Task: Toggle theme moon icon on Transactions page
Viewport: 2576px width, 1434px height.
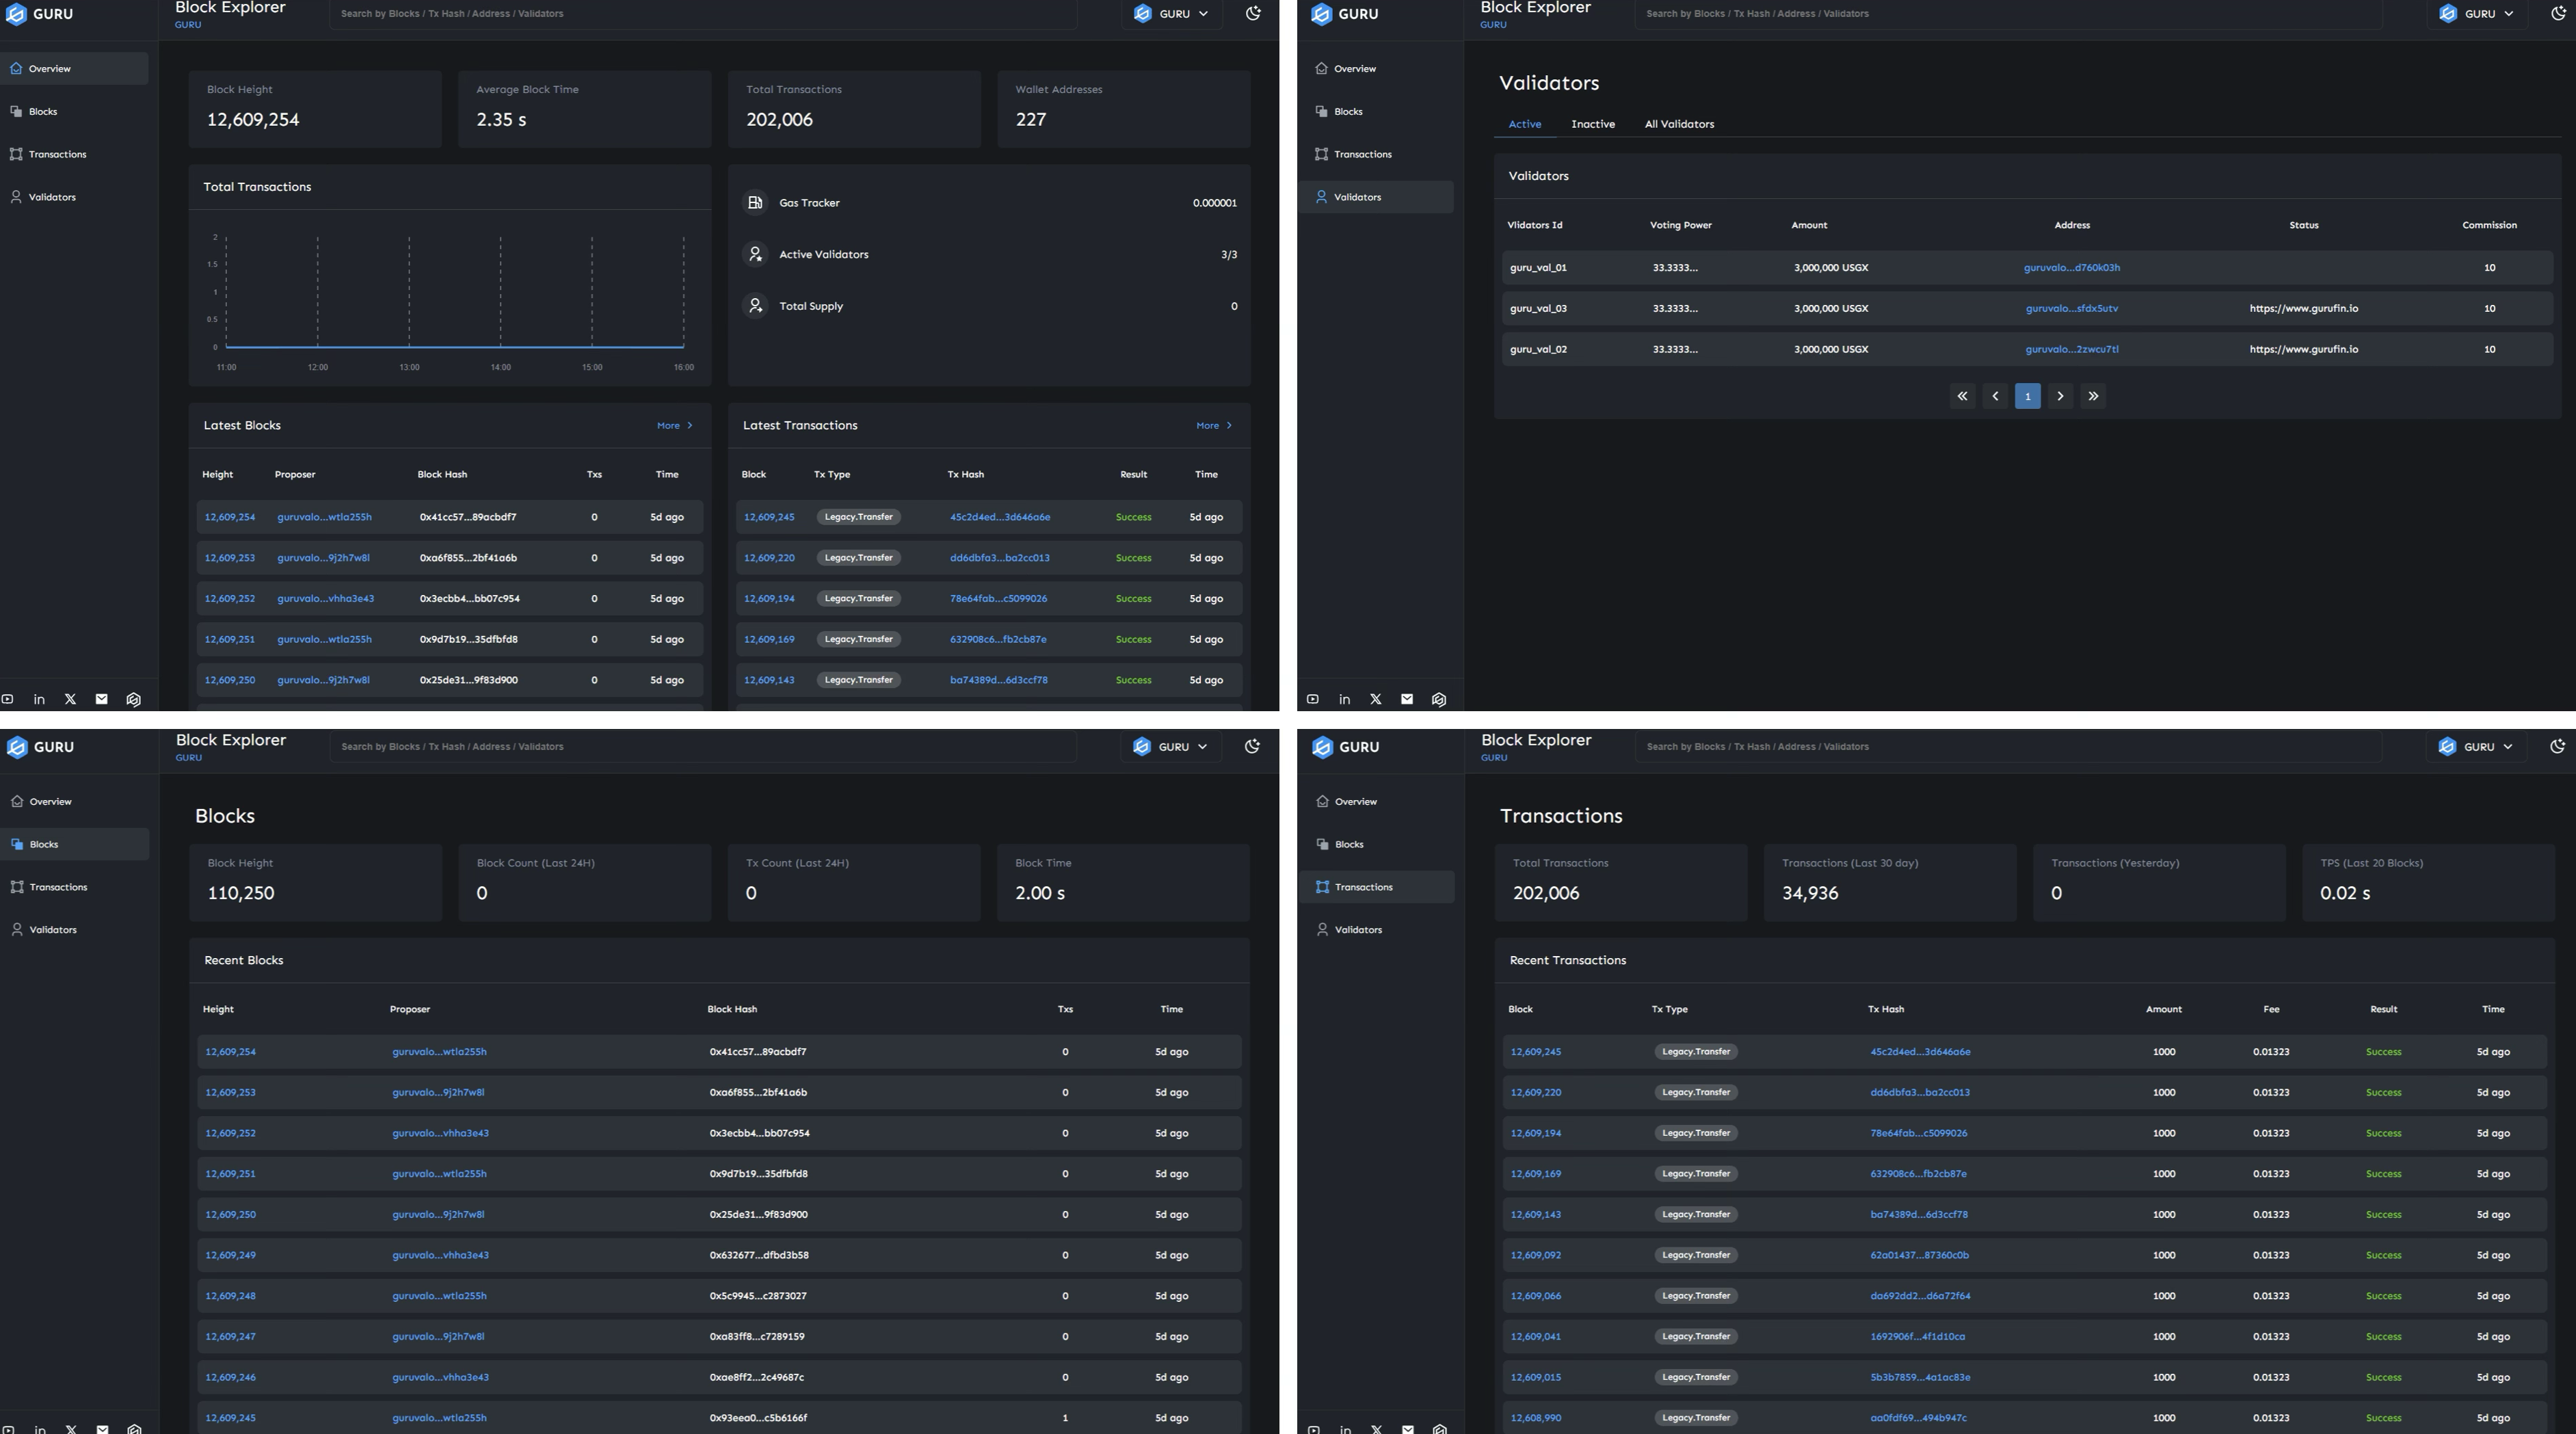Action: click(2558, 746)
